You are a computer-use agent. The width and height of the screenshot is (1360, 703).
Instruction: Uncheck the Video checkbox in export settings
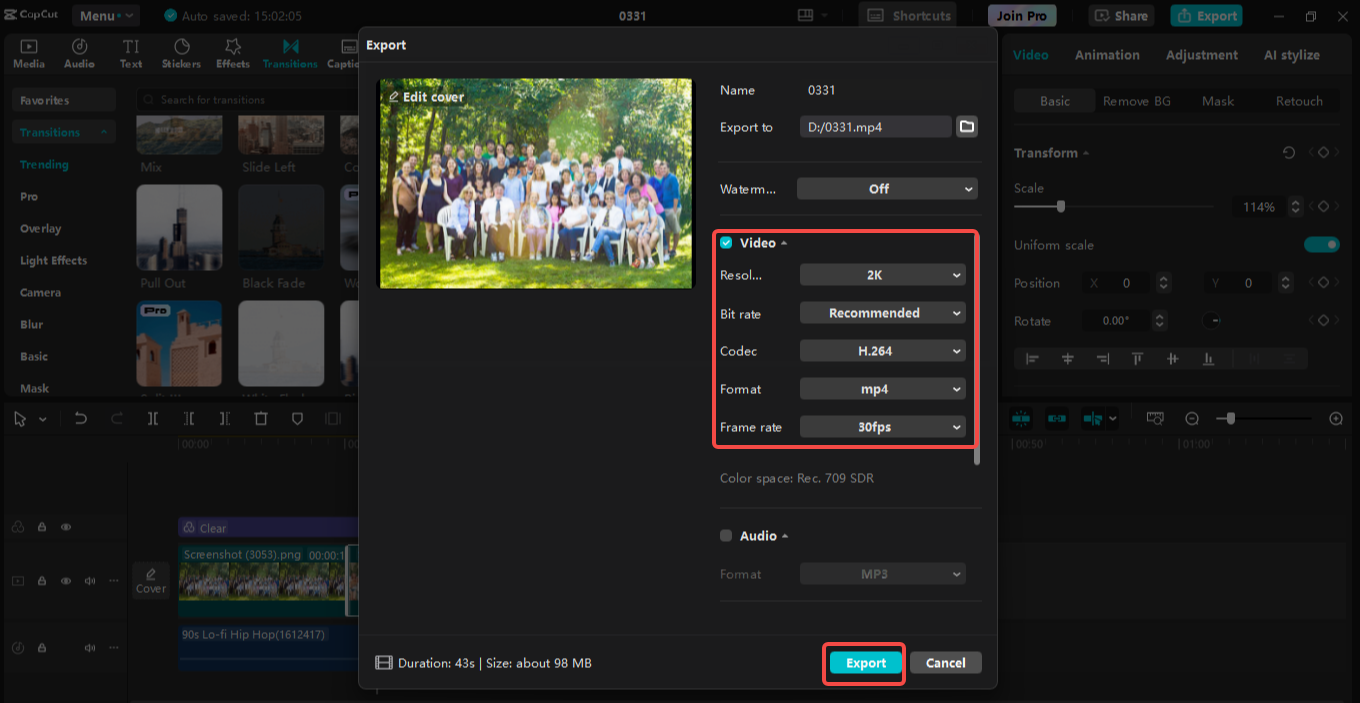(x=725, y=242)
